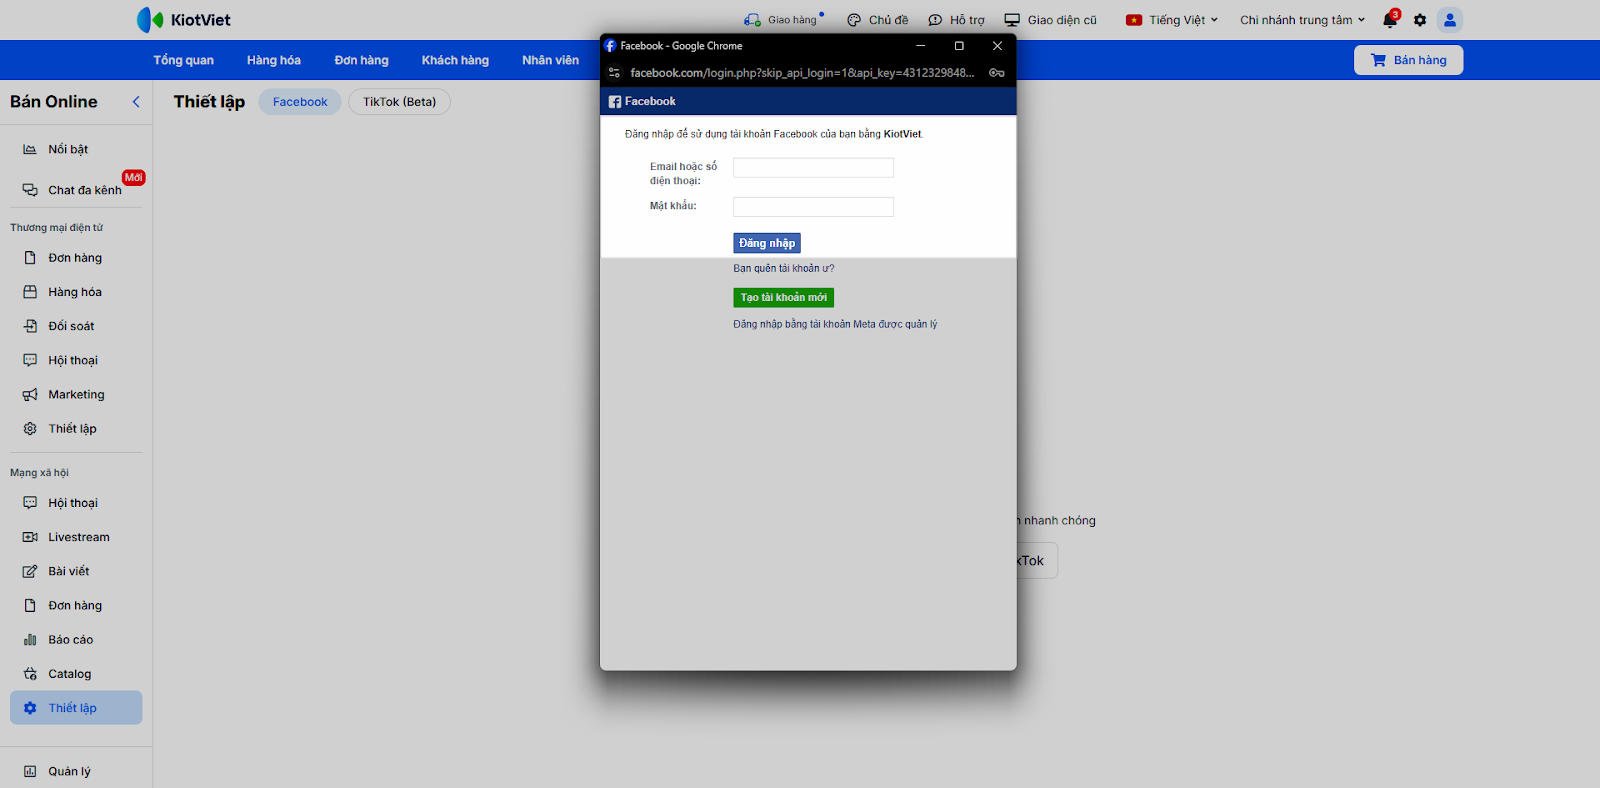Open the Chủ đề theme palette
Viewport: 1600px width, 788px height.
pyautogui.click(x=877, y=20)
